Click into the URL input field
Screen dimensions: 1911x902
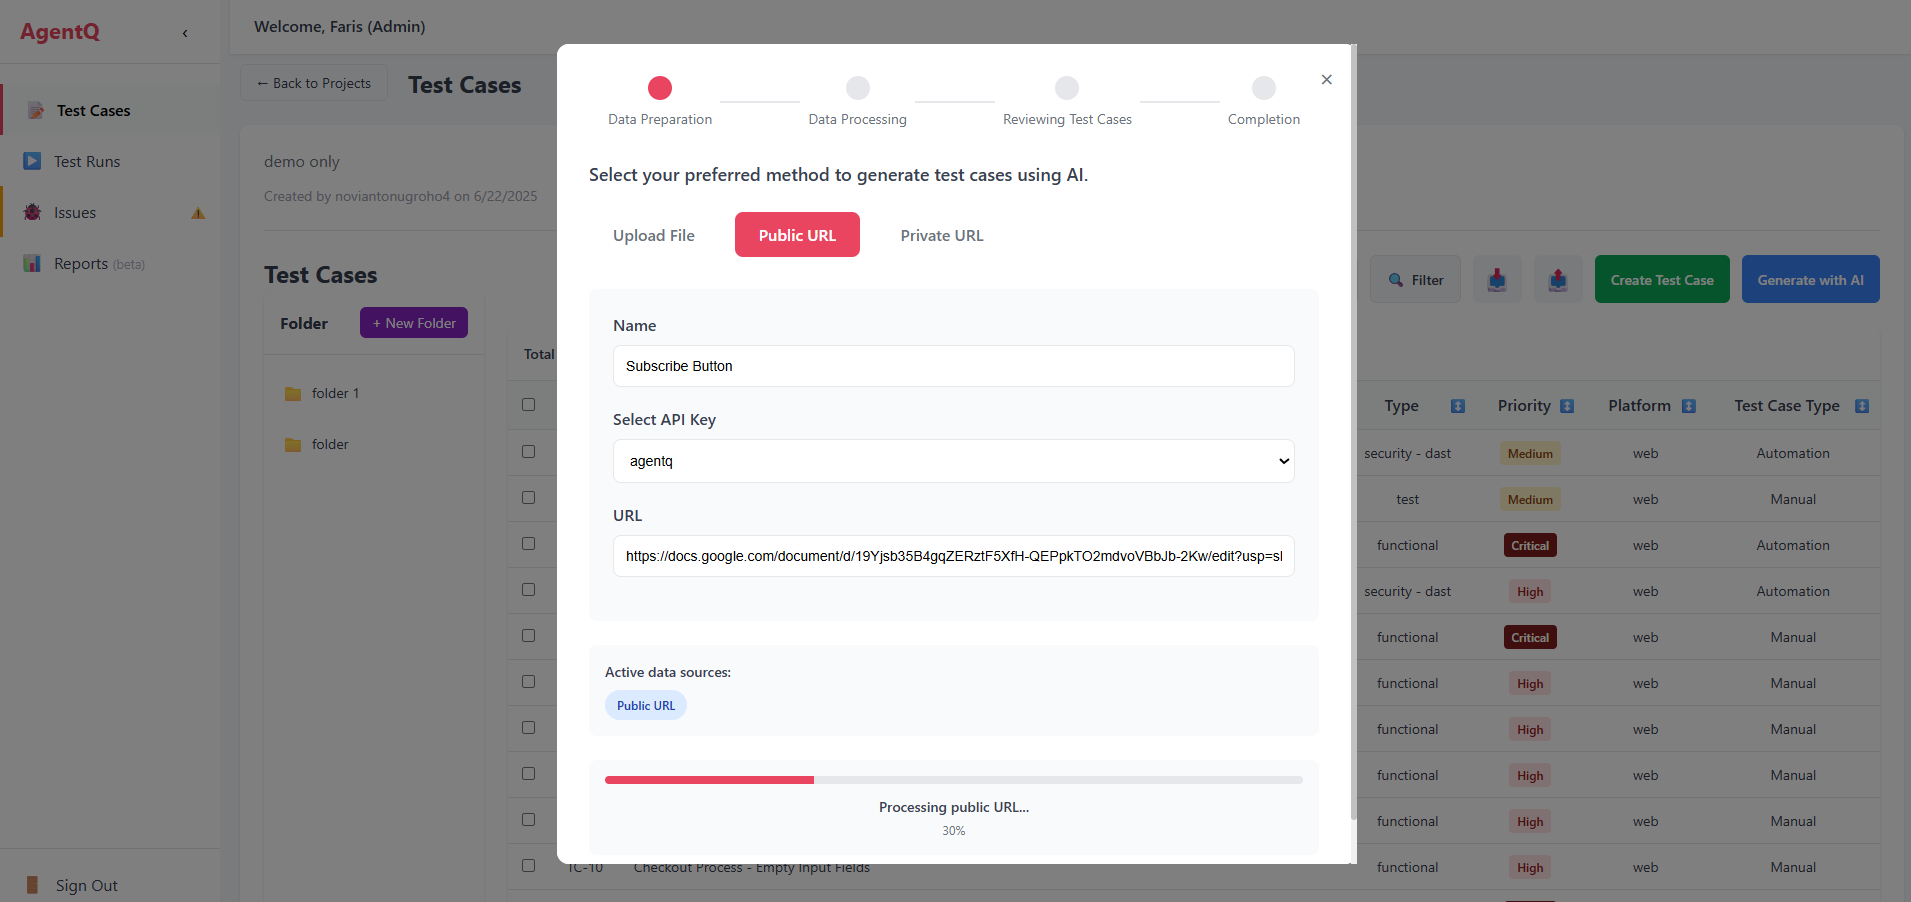click(953, 556)
